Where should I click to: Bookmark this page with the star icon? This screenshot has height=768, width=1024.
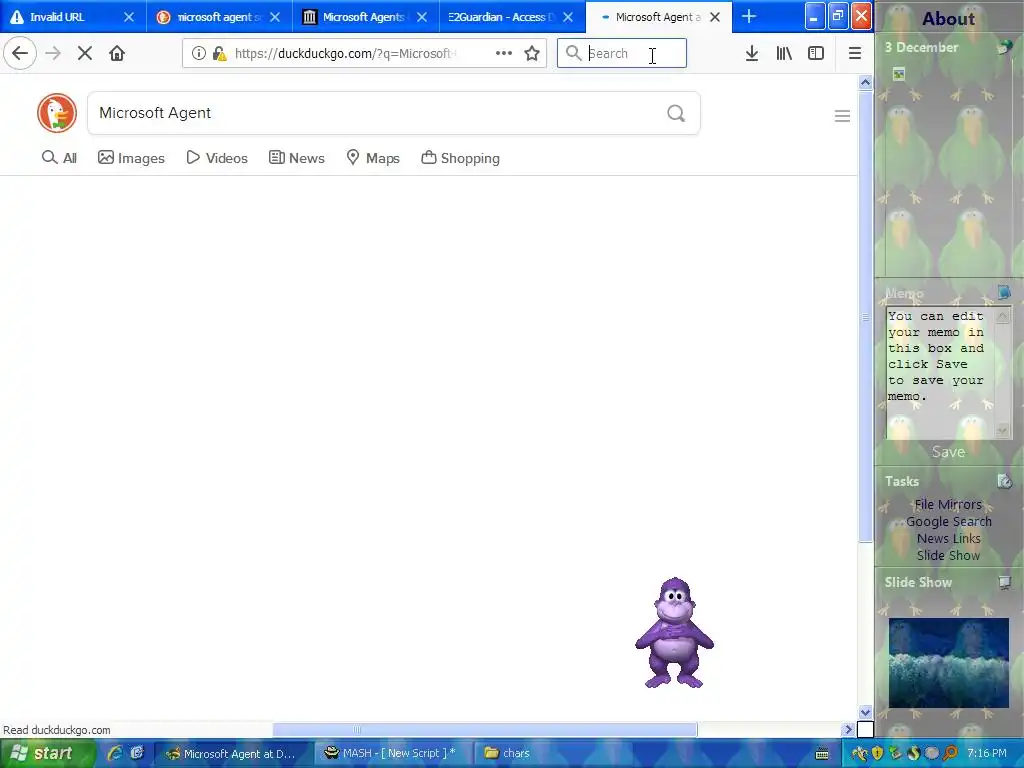(532, 53)
